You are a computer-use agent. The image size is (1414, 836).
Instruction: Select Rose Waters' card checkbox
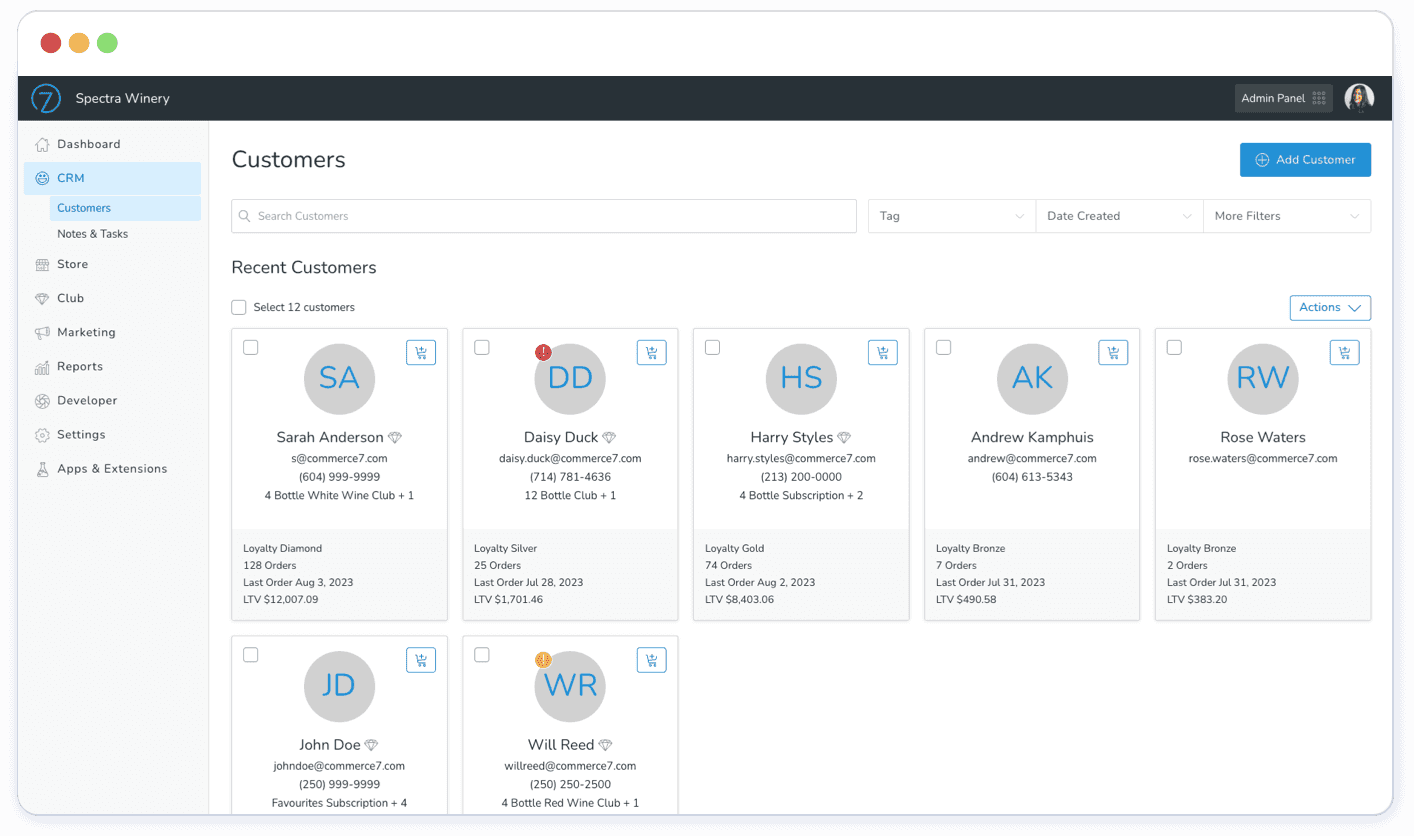(x=1175, y=347)
